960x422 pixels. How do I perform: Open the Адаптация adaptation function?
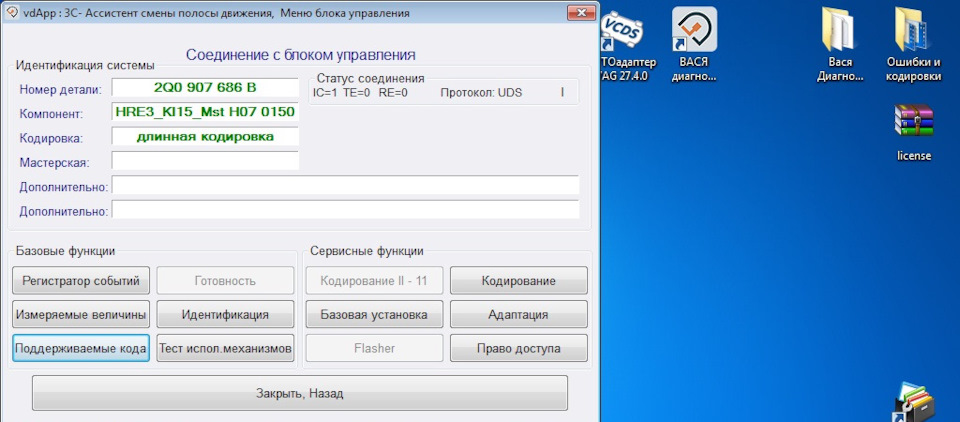coord(519,315)
